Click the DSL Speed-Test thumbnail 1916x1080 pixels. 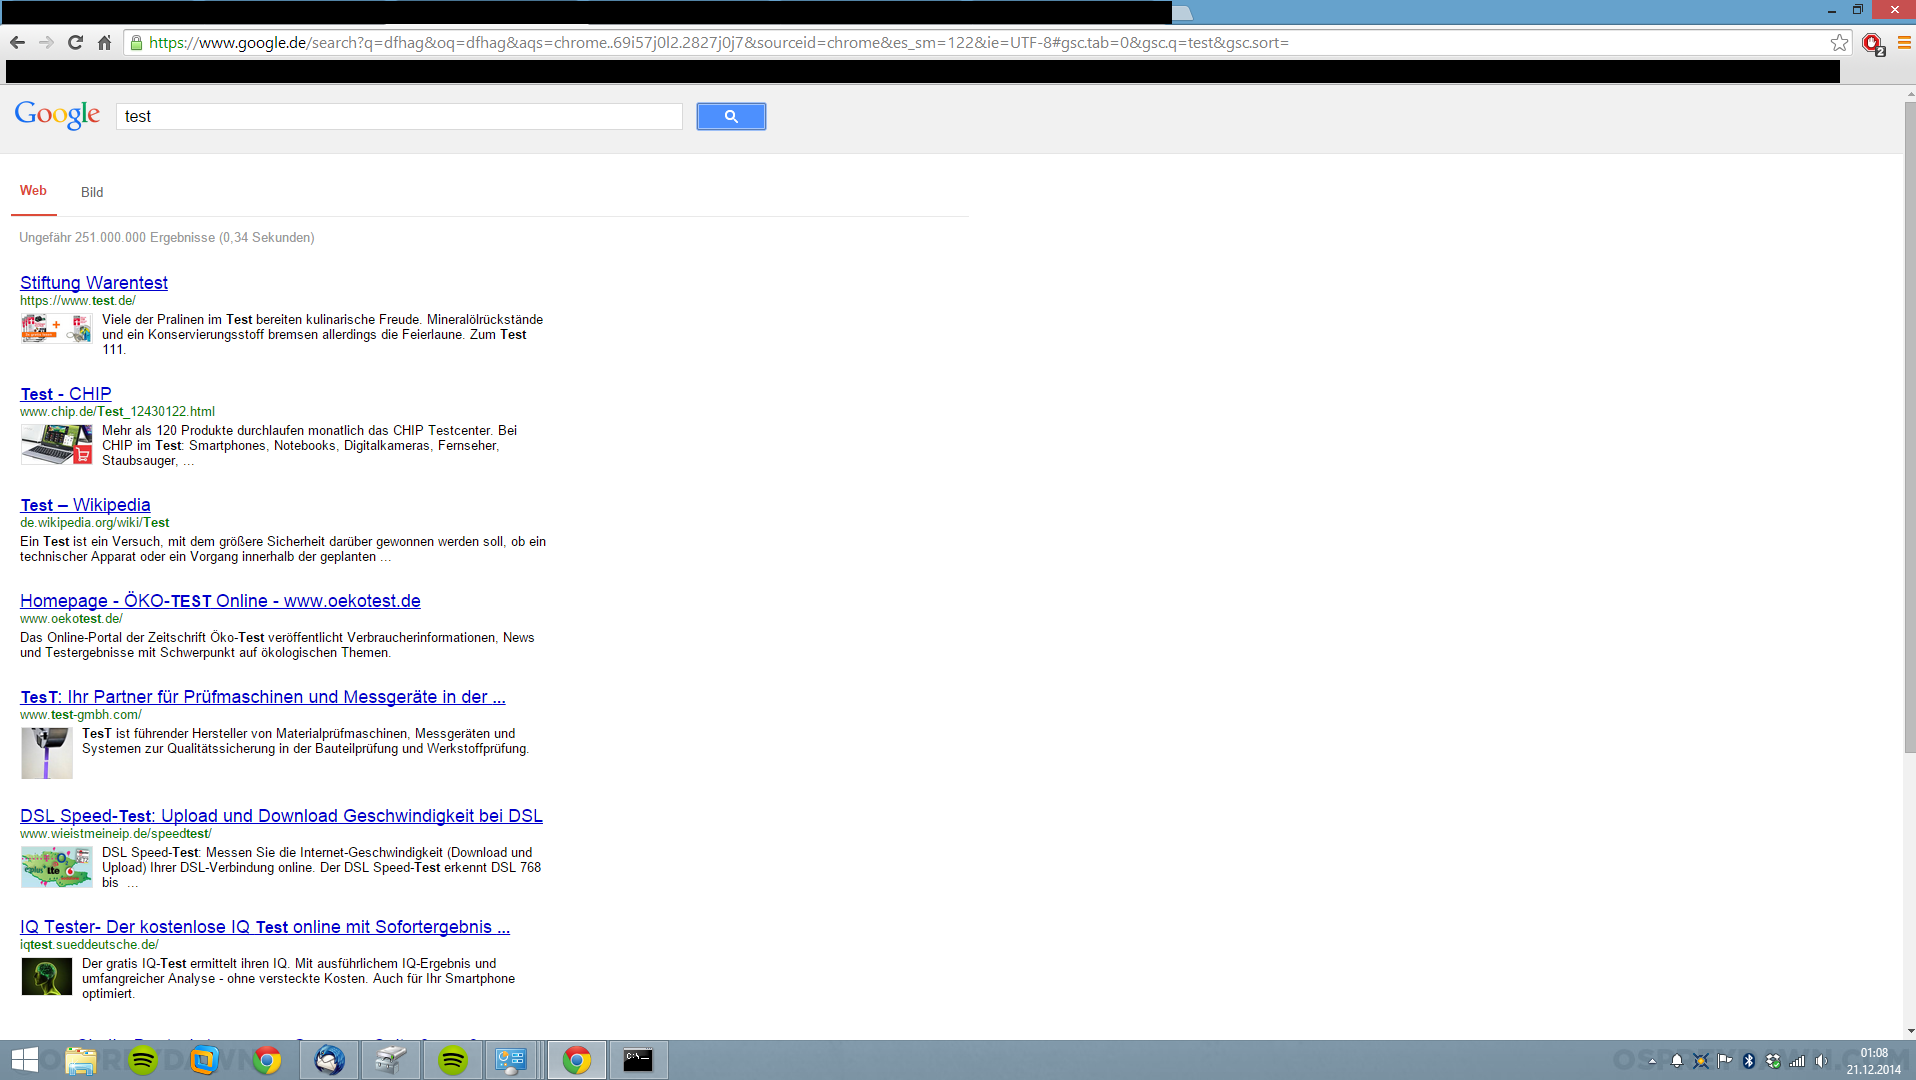tap(57, 867)
